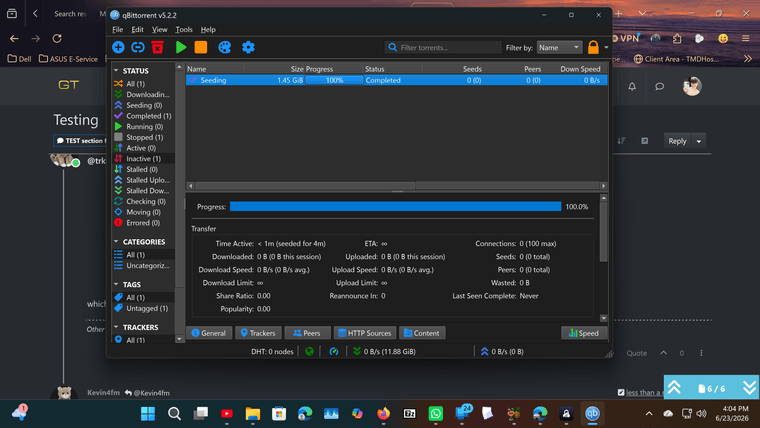Click the qBittorrent taskbar icon
The height and width of the screenshot is (428, 760).
tap(592, 413)
